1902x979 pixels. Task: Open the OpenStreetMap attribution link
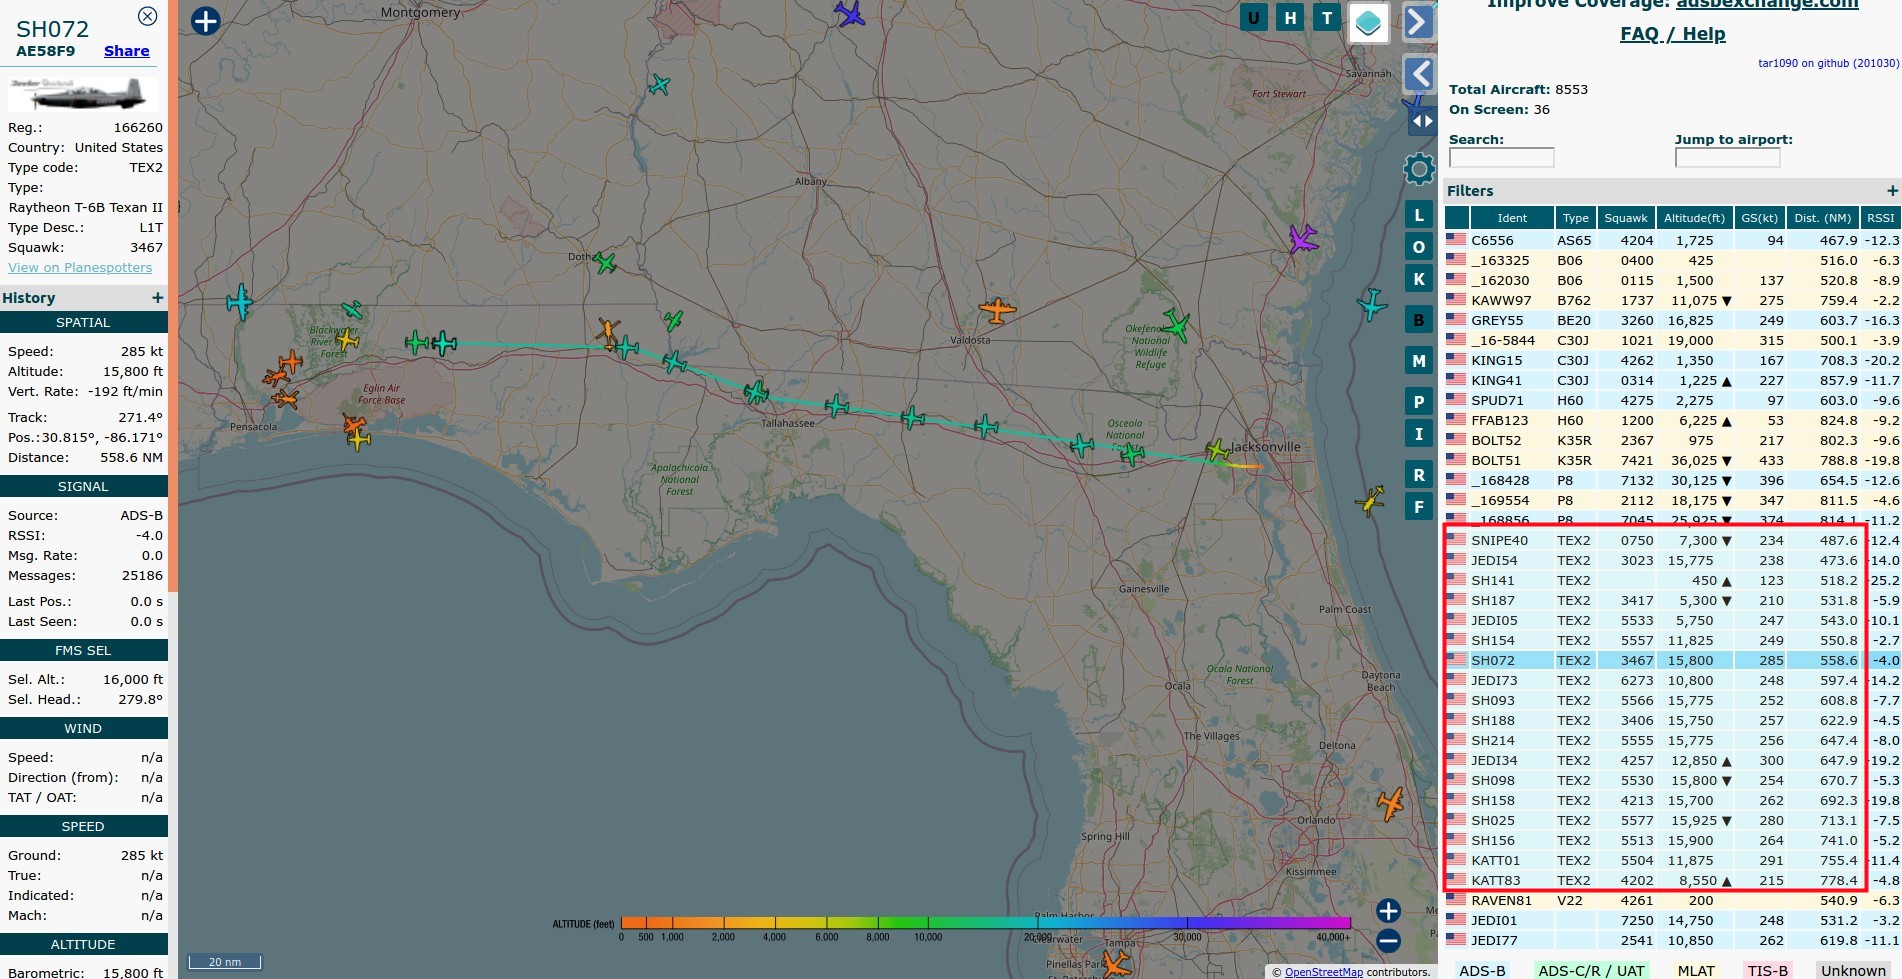click(1324, 972)
